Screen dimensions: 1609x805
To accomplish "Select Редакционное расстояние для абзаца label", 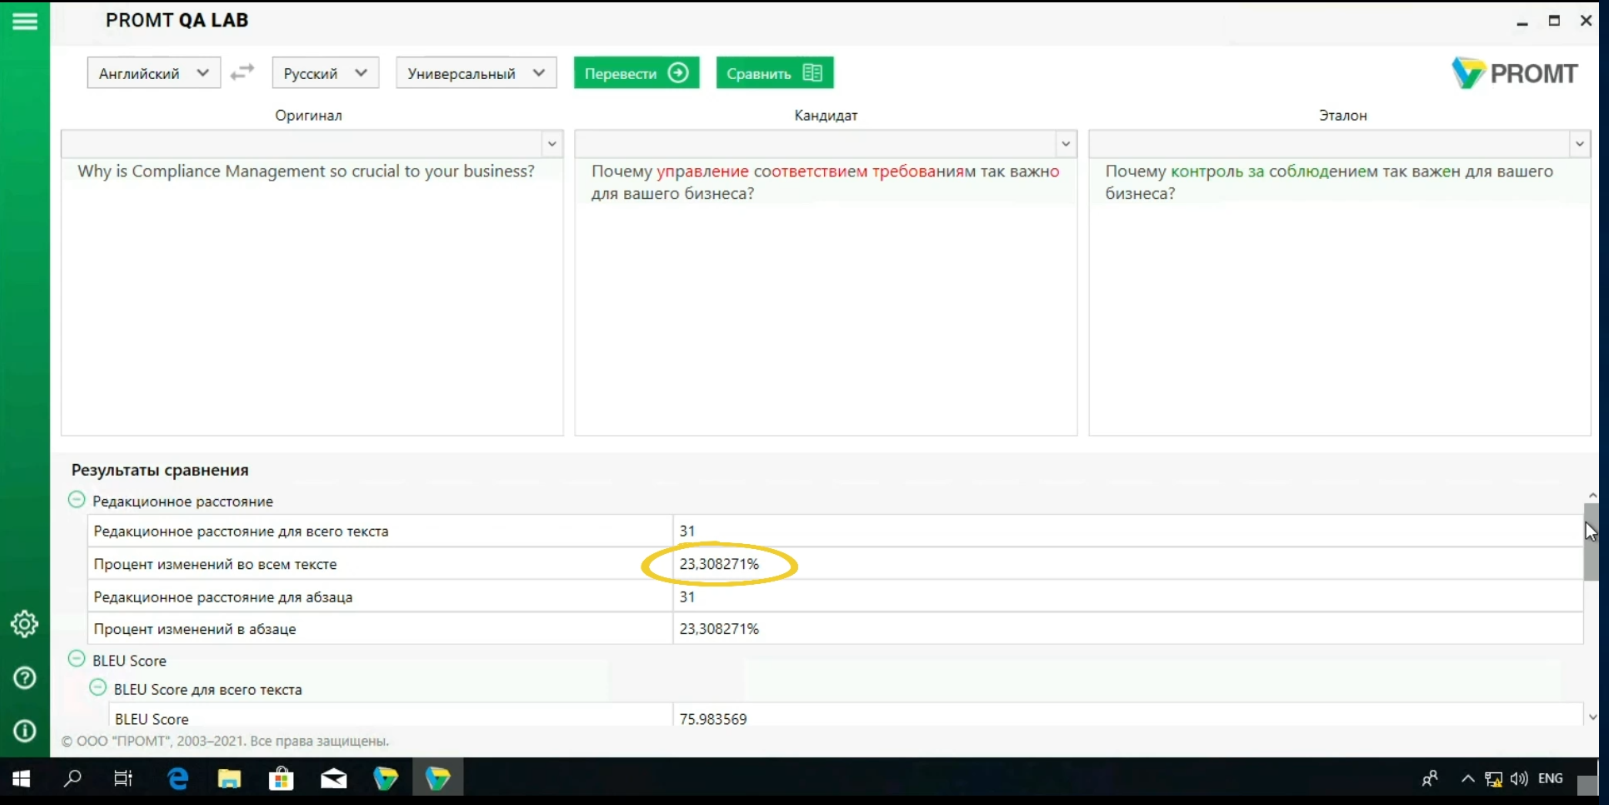I will pyautogui.click(x=223, y=597).
